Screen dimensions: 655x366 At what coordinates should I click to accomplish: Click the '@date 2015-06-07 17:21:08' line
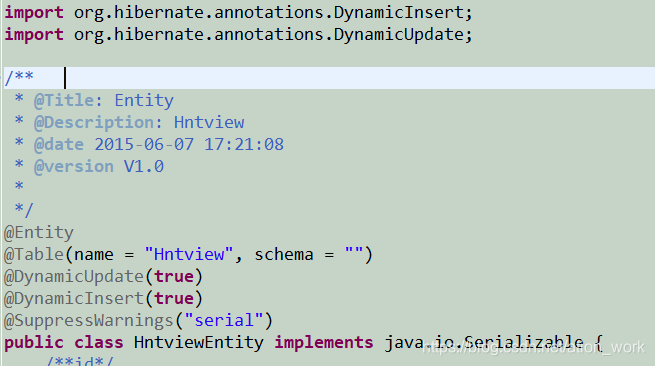coord(149,145)
